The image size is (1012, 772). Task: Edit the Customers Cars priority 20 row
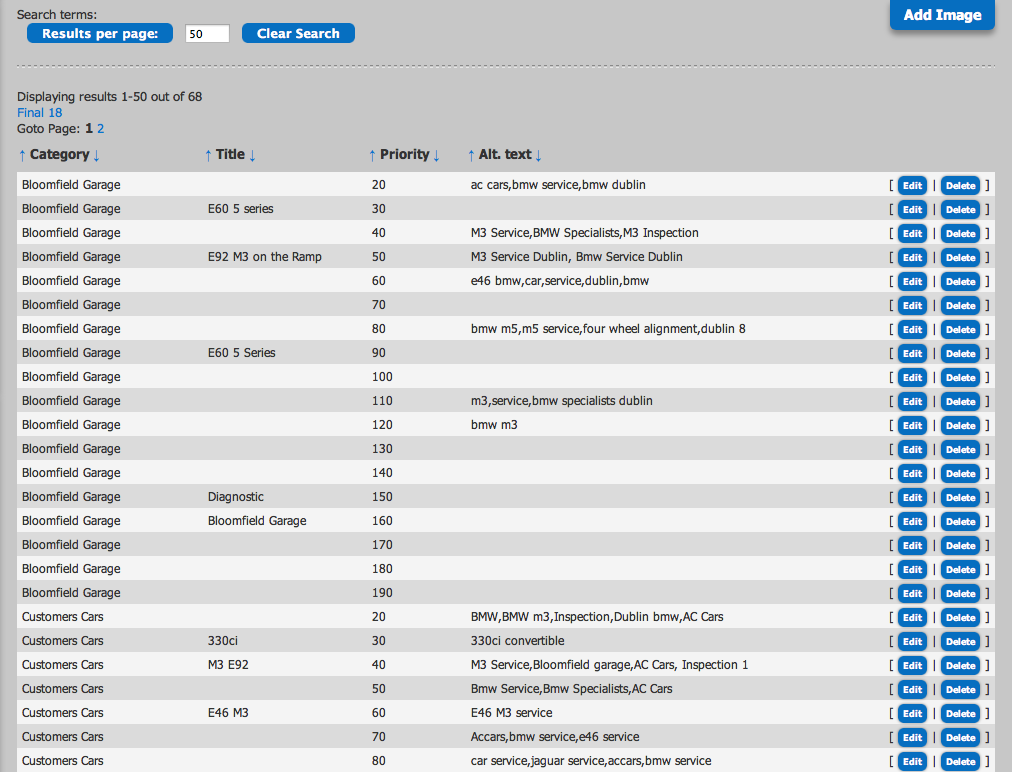point(912,617)
